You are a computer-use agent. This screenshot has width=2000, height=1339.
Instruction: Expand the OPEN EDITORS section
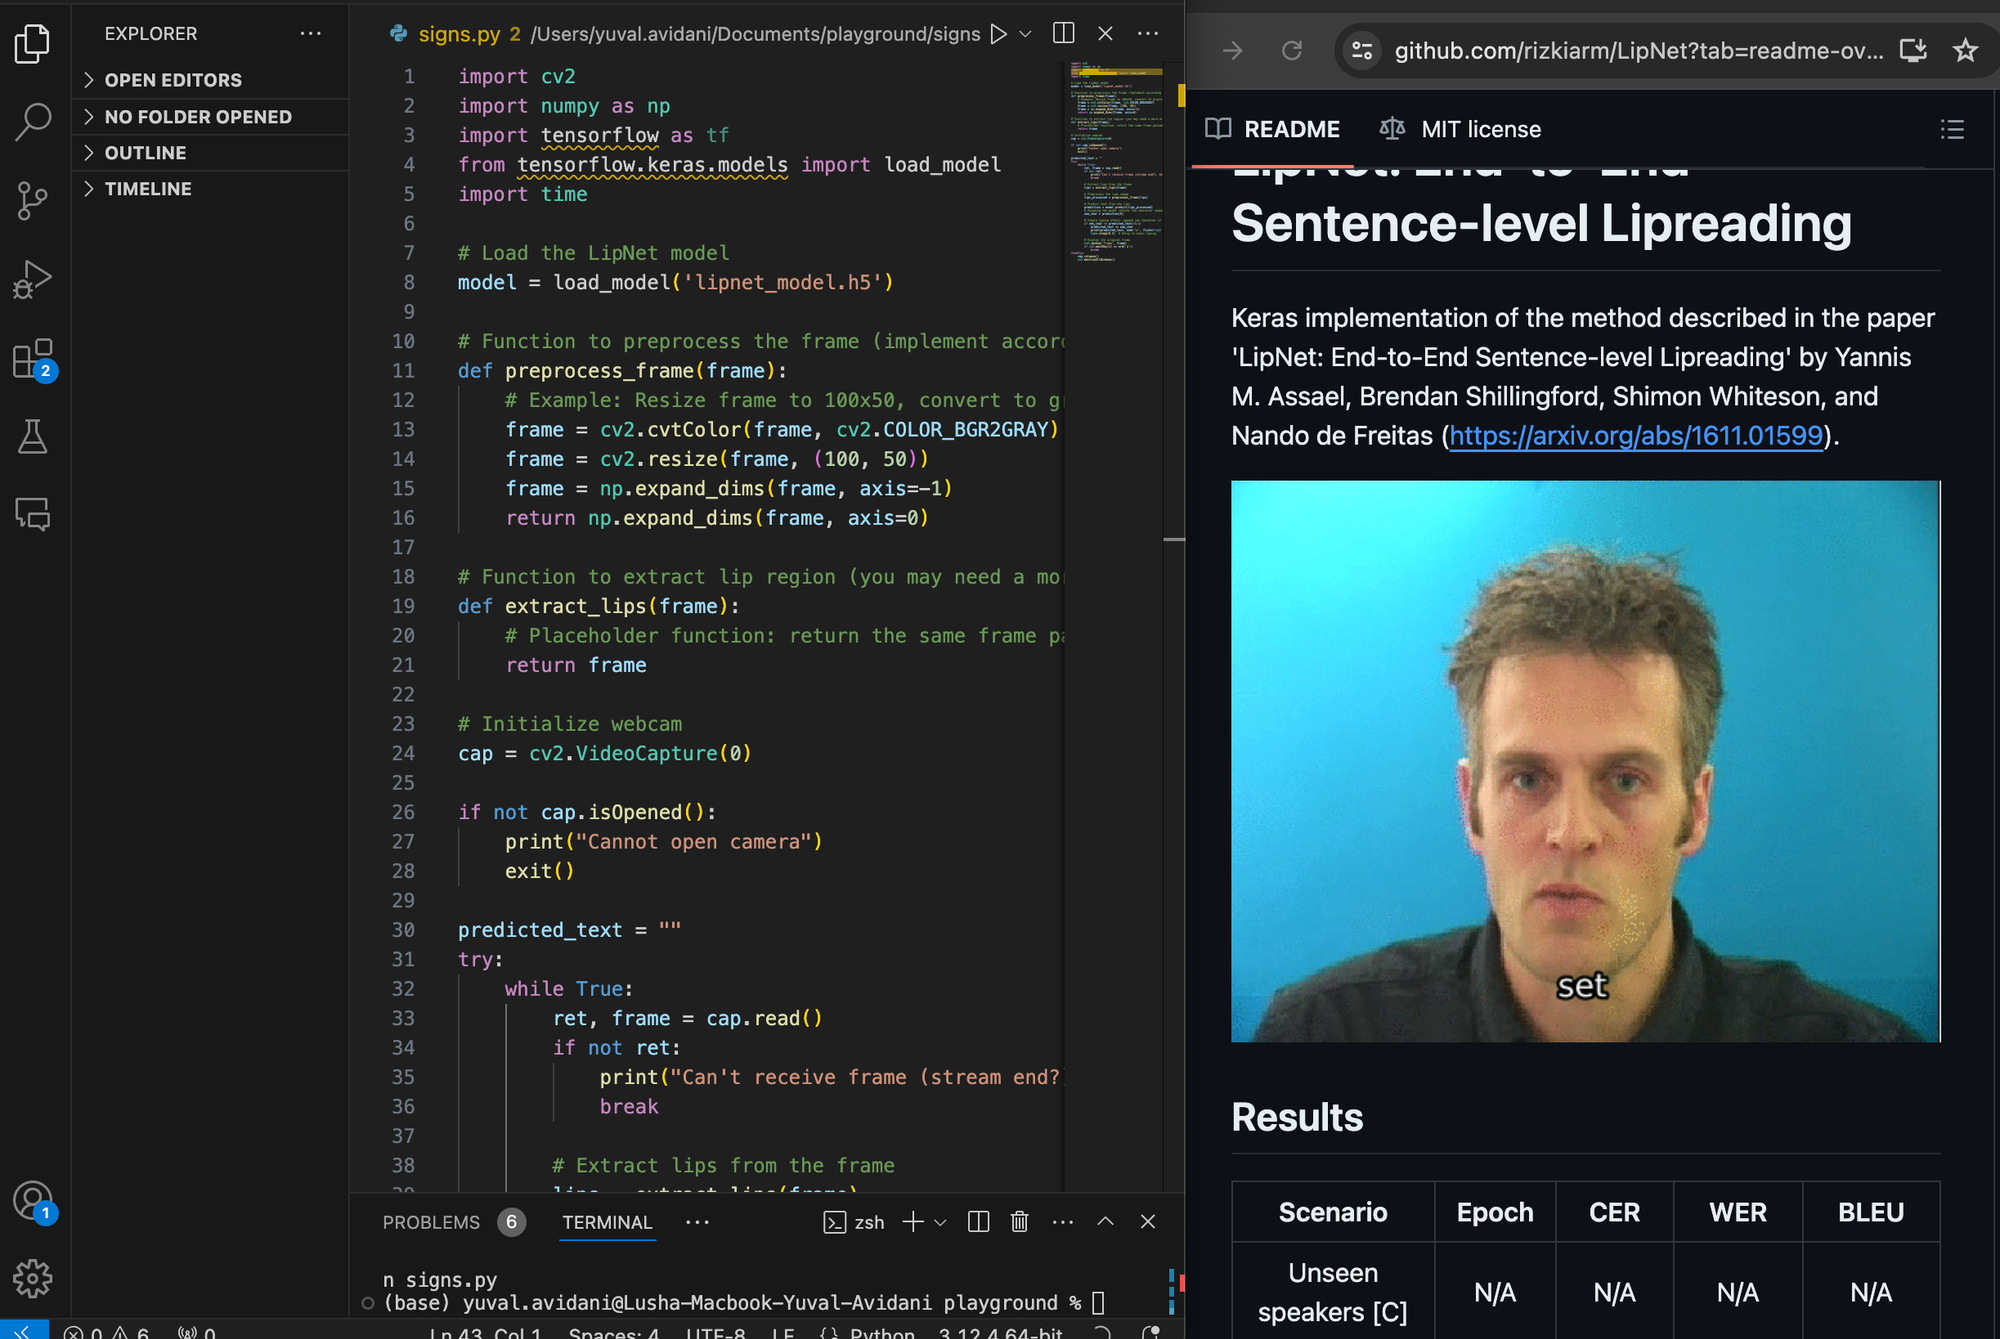(173, 80)
